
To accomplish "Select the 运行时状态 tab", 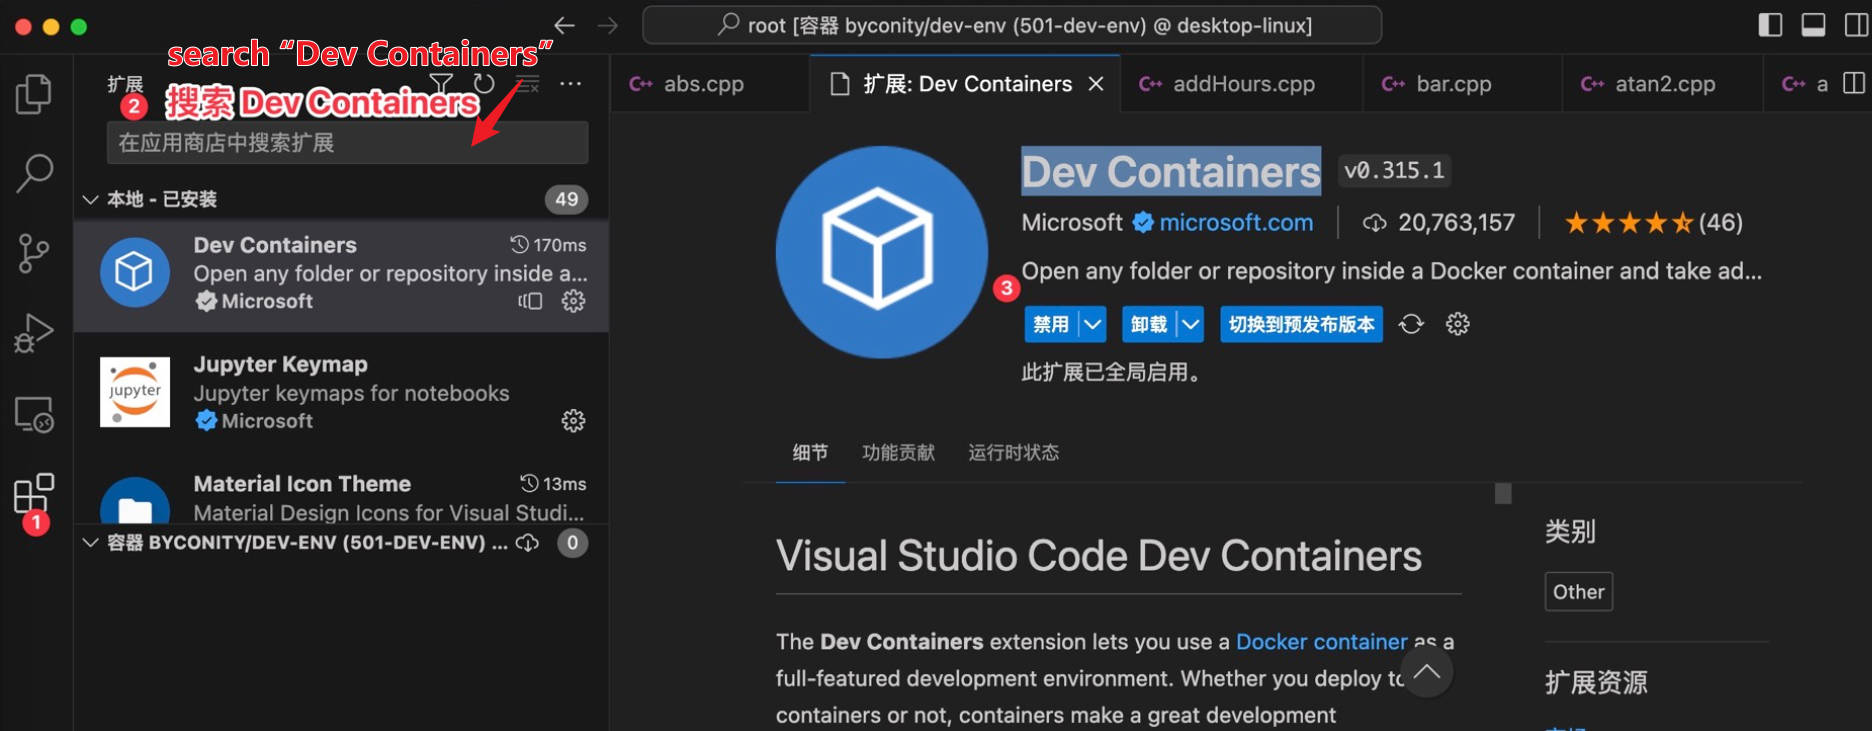I will (x=1013, y=452).
